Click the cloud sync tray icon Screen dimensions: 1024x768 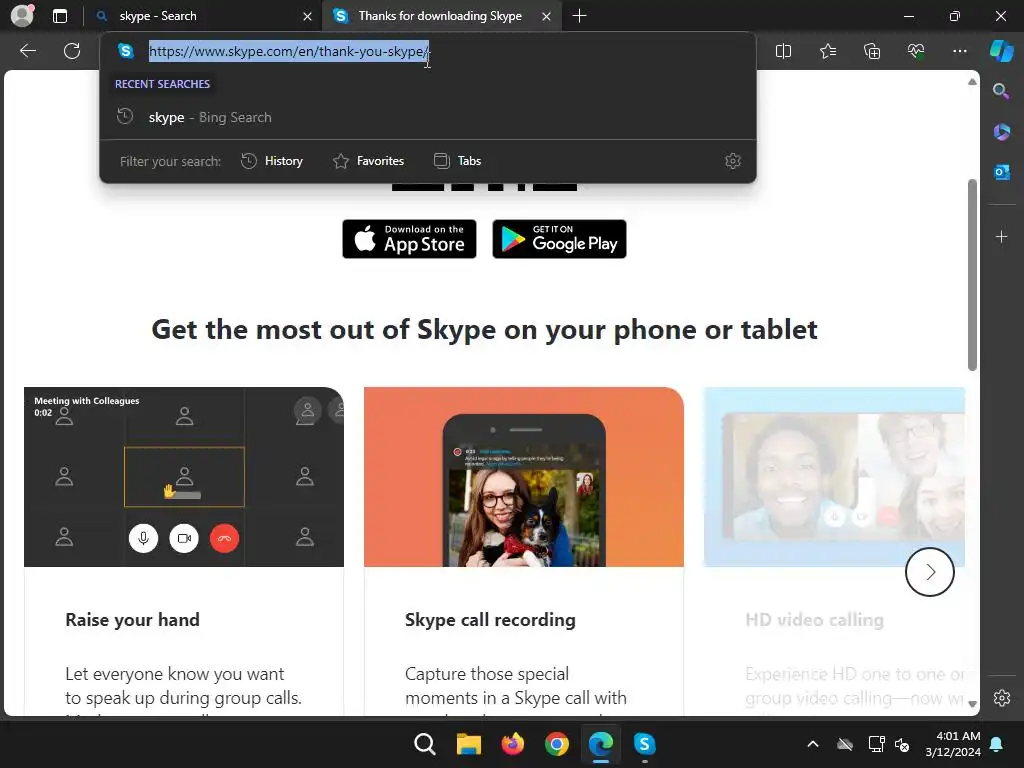click(x=845, y=744)
